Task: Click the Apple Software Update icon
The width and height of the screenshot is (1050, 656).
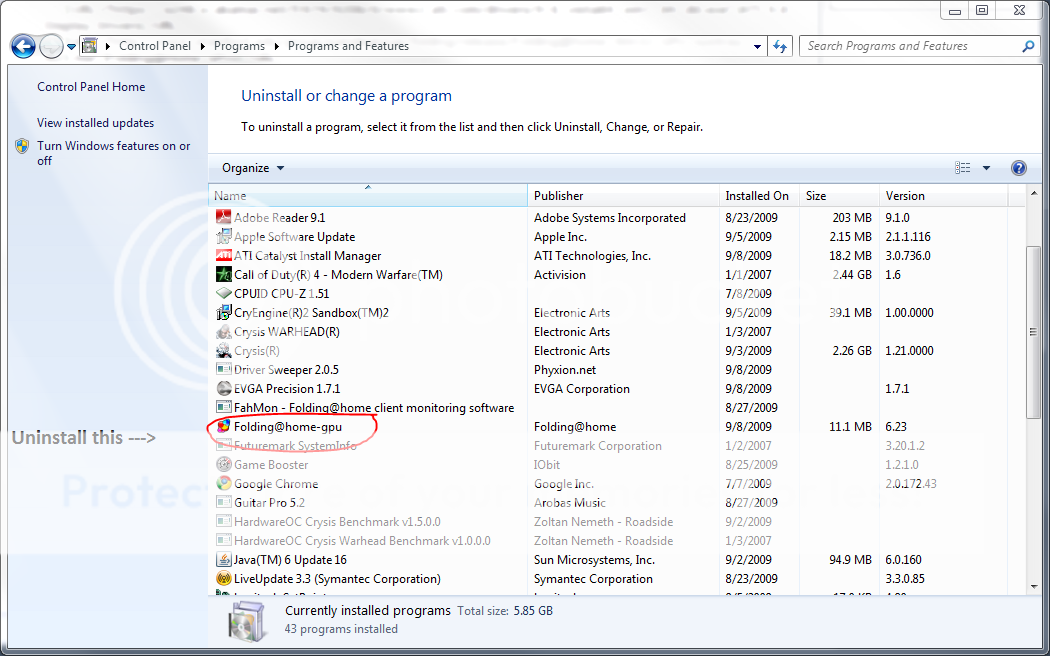Action: tap(224, 236)
